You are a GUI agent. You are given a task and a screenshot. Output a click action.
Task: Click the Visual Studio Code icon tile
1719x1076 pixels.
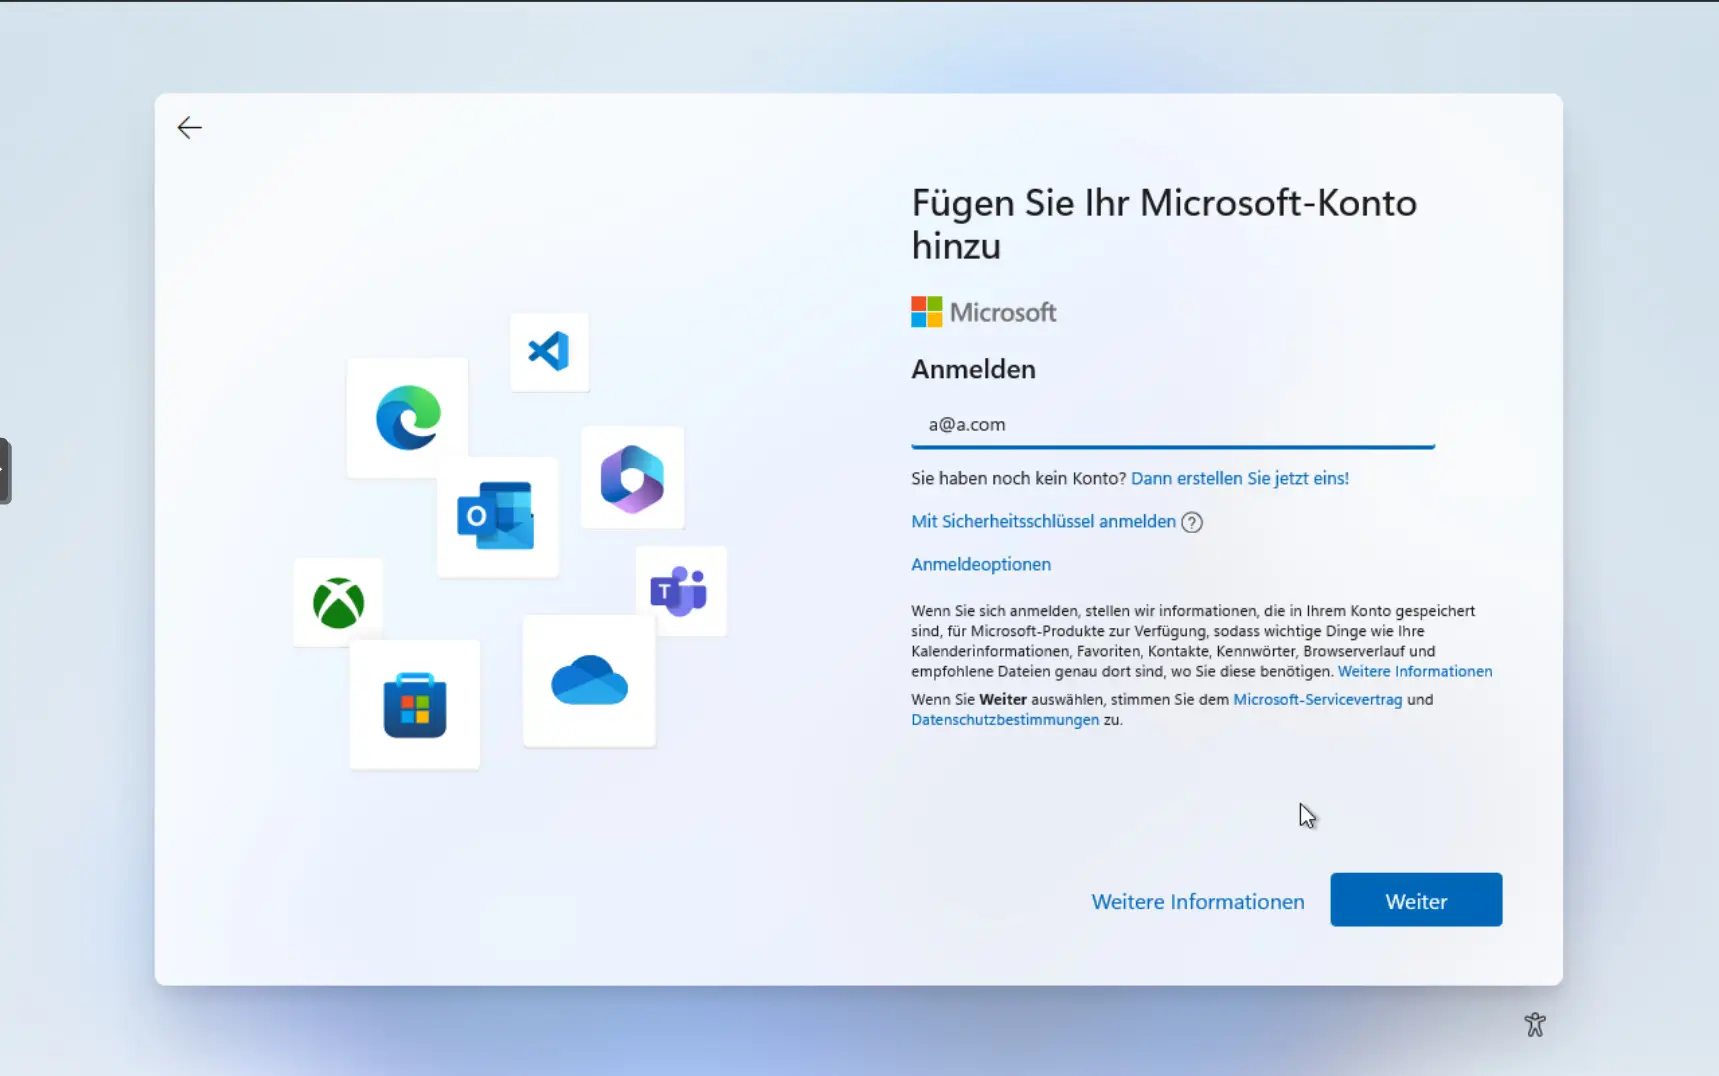point(549,352)
